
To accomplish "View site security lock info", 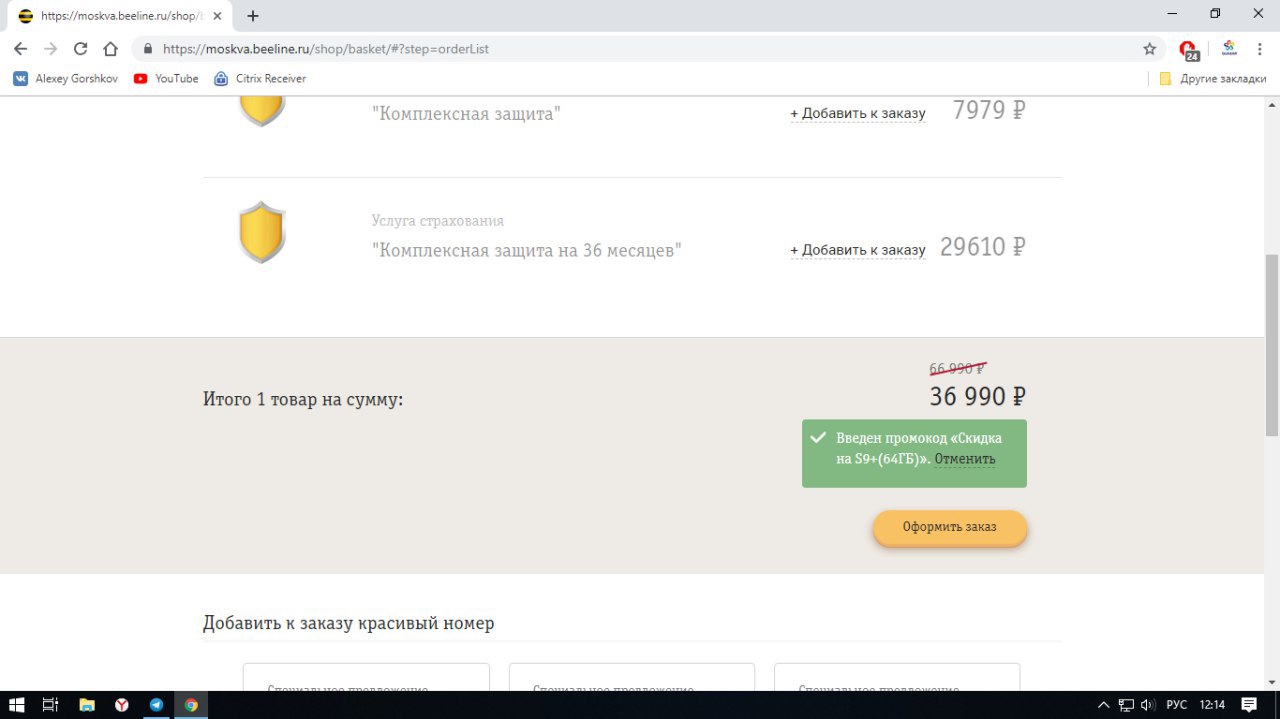I will [x=147, y=48].
